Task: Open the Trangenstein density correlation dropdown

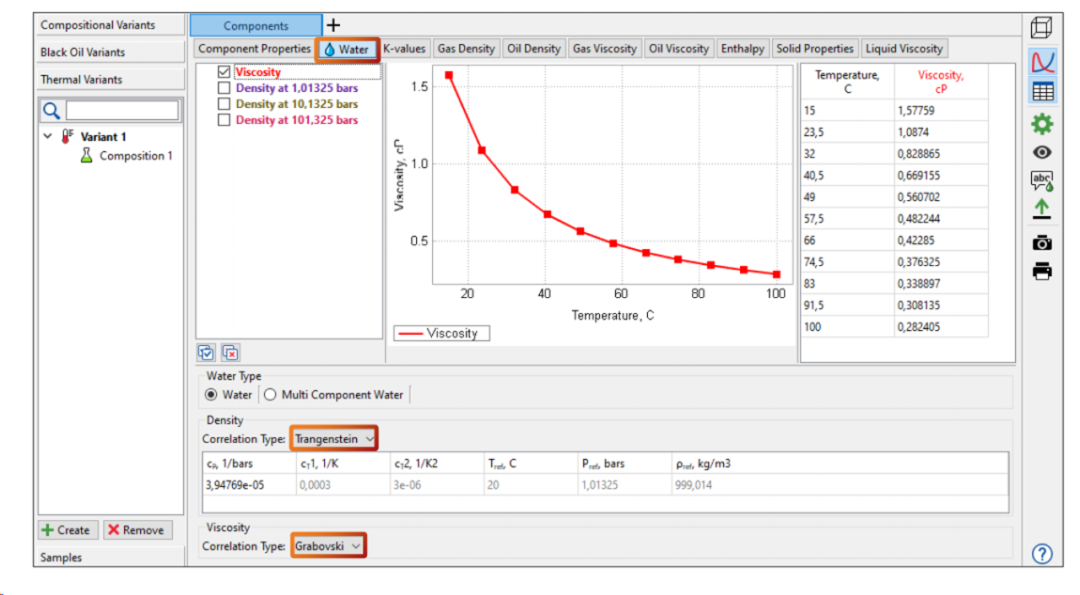Action: tap(335, 438)
